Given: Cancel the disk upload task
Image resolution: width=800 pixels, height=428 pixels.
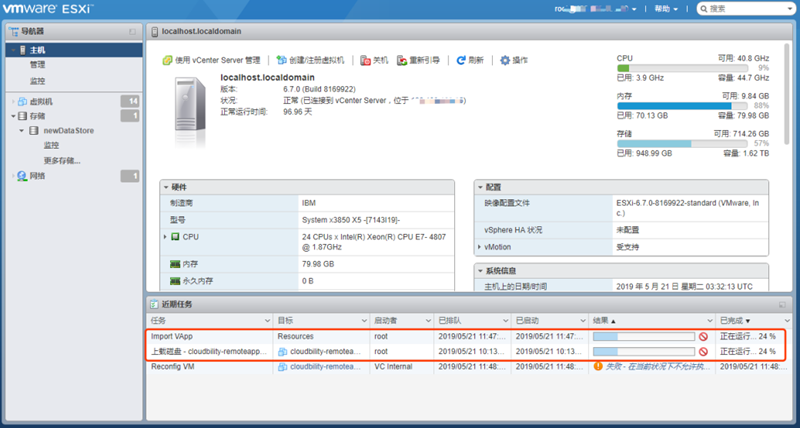Looking at the screenshot, I should pyautogui.click(x=703, y=352).
